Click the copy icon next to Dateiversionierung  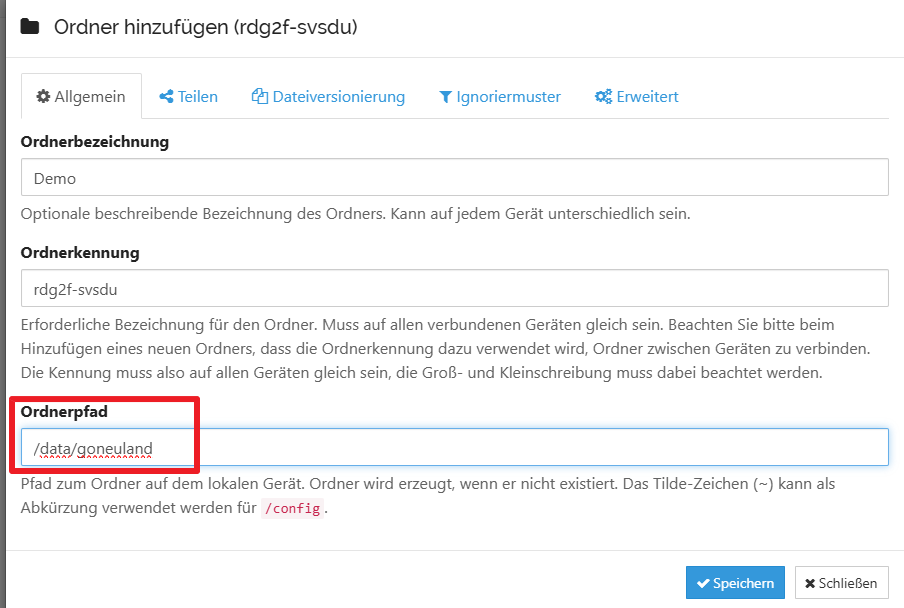(x=260, y=97)
